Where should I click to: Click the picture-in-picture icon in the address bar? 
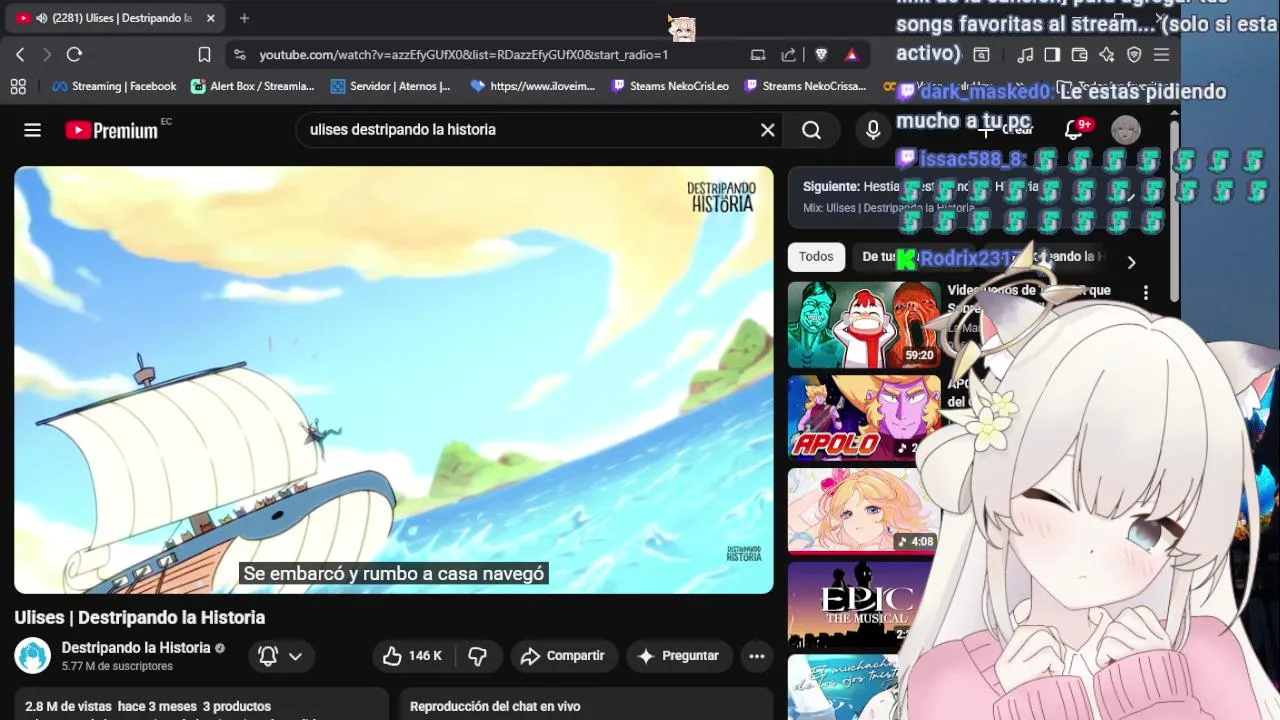click(758, 55)
